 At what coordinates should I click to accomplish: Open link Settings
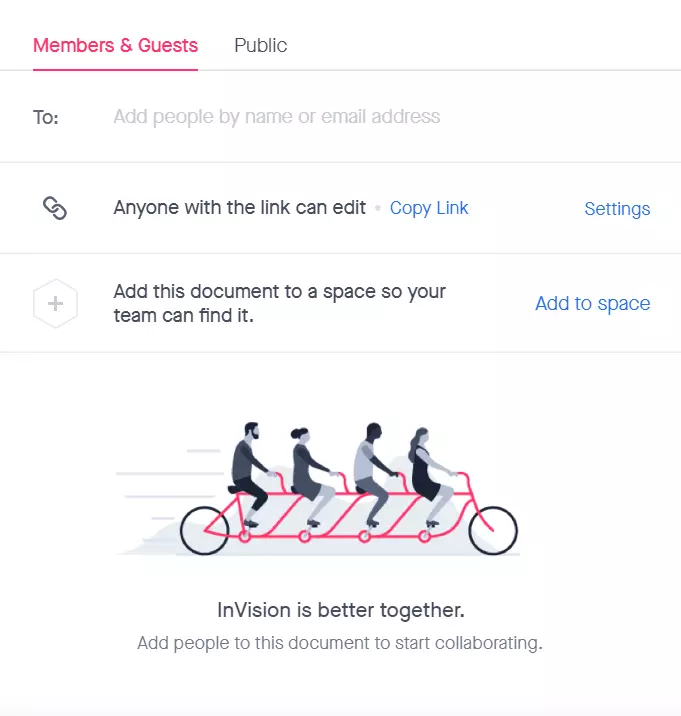point(617,209)
